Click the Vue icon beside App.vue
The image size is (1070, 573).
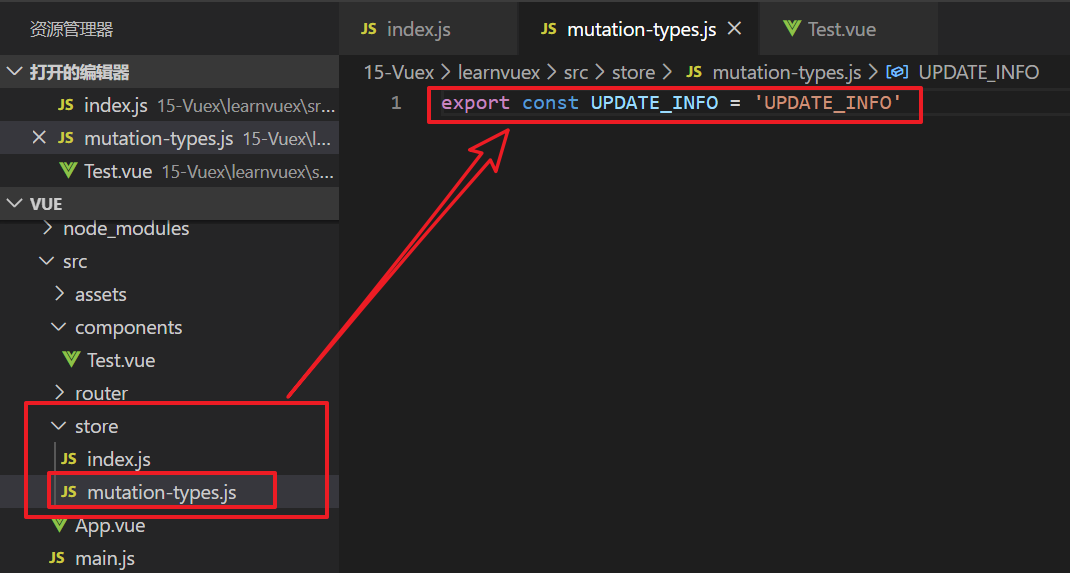60,525
